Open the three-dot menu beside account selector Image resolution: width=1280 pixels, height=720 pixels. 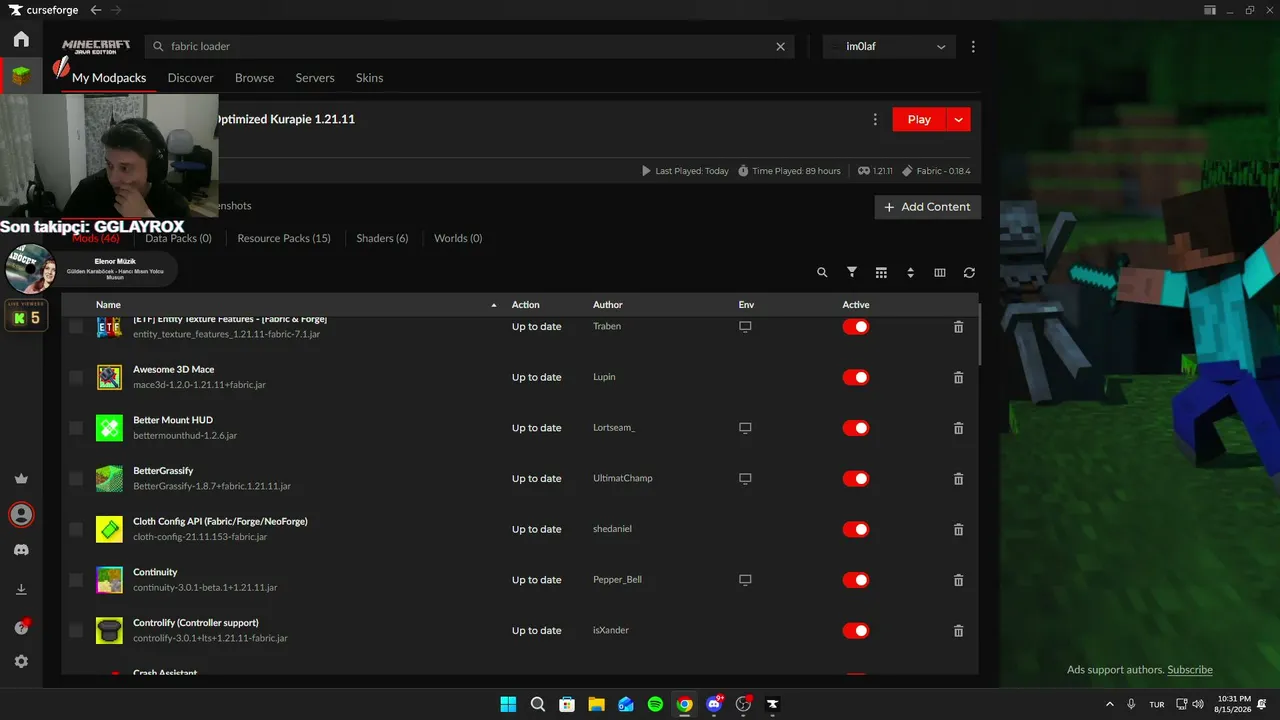pyautogui.click(x=973, y=46)
